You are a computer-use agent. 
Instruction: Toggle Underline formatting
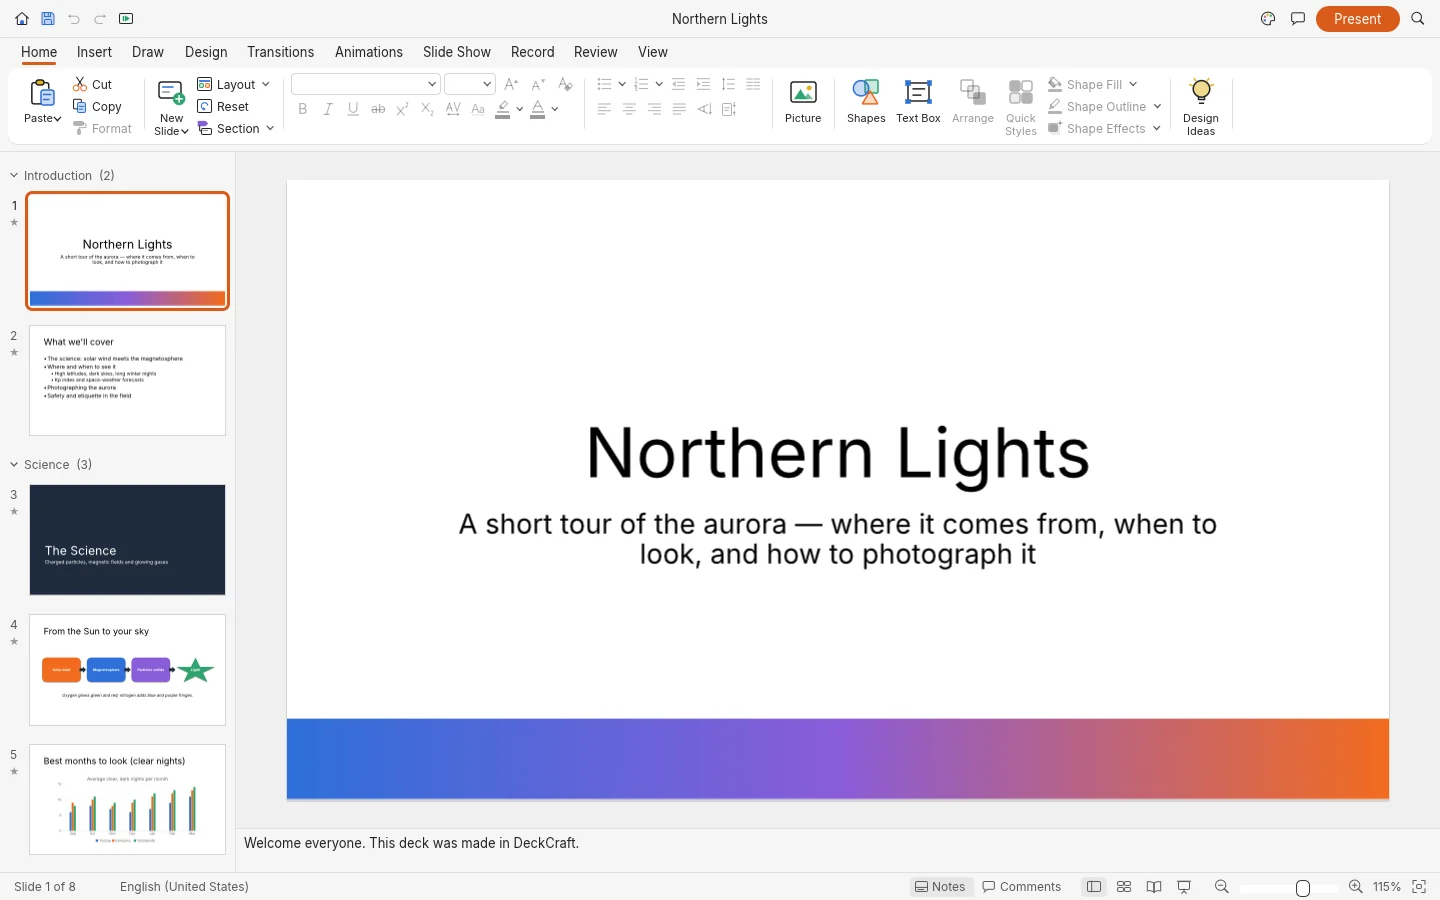[353, 109]
